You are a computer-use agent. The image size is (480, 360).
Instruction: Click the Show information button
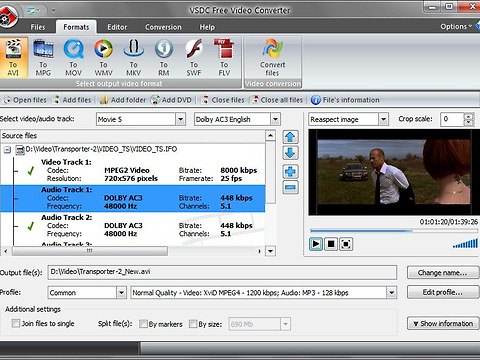pos(443,323)
